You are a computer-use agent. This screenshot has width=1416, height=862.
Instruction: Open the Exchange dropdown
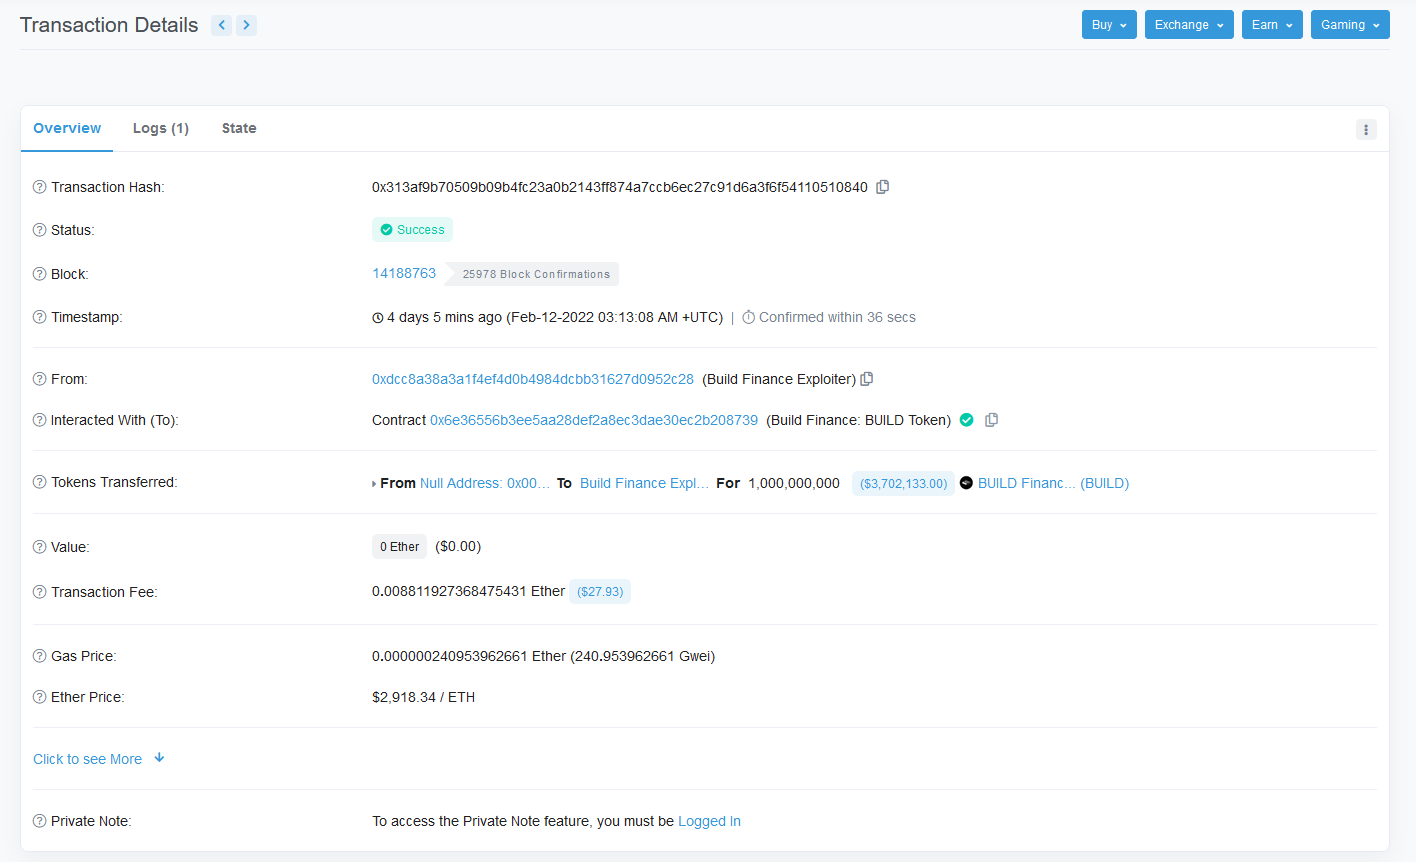pos(1189,25)
